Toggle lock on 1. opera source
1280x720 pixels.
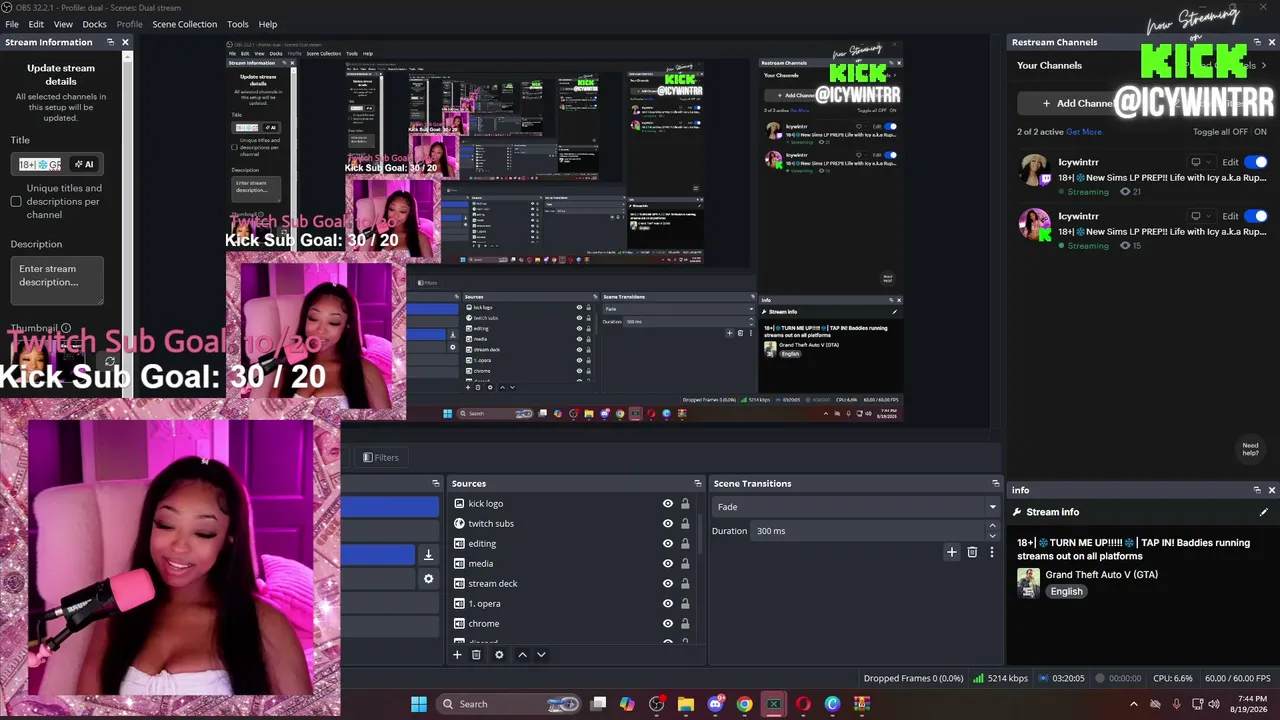685,604
